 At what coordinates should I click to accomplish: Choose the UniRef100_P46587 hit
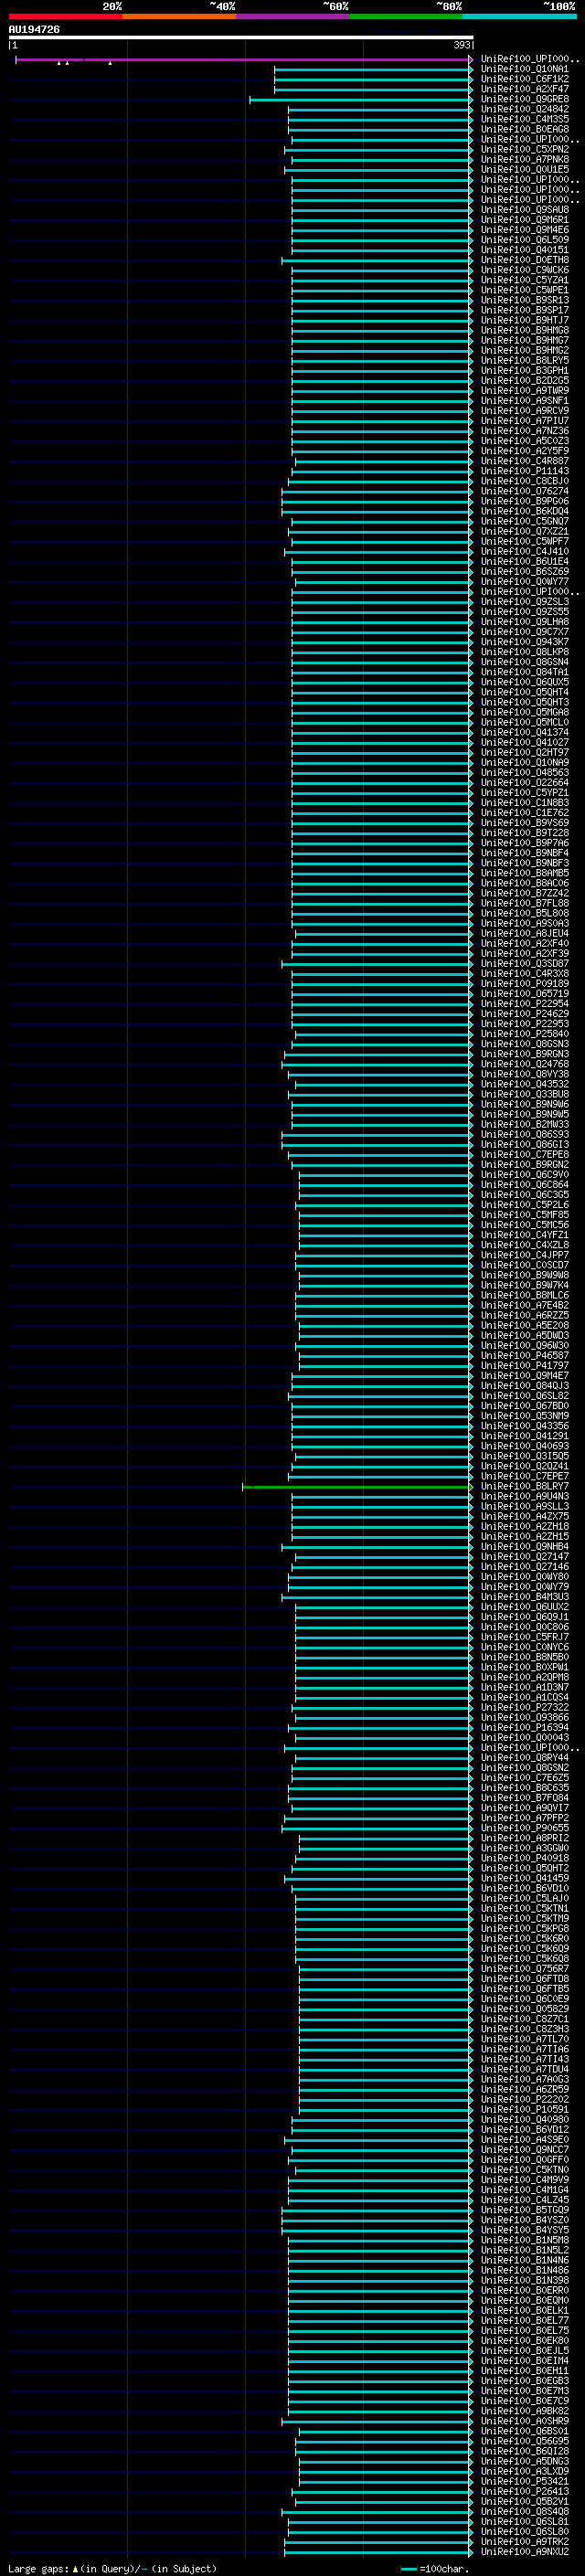coord(525,1356)
